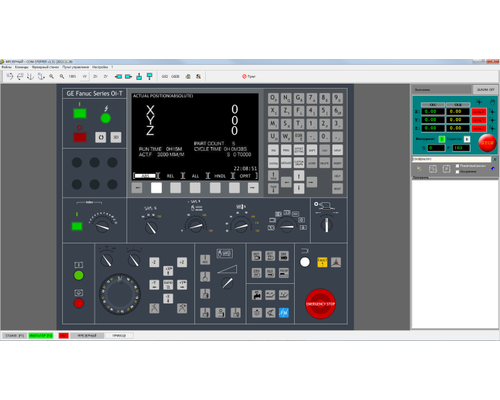Click the soft key under HNDL
Image resolution: width=500 pixels, height=400 pixels.
[215, 188]
